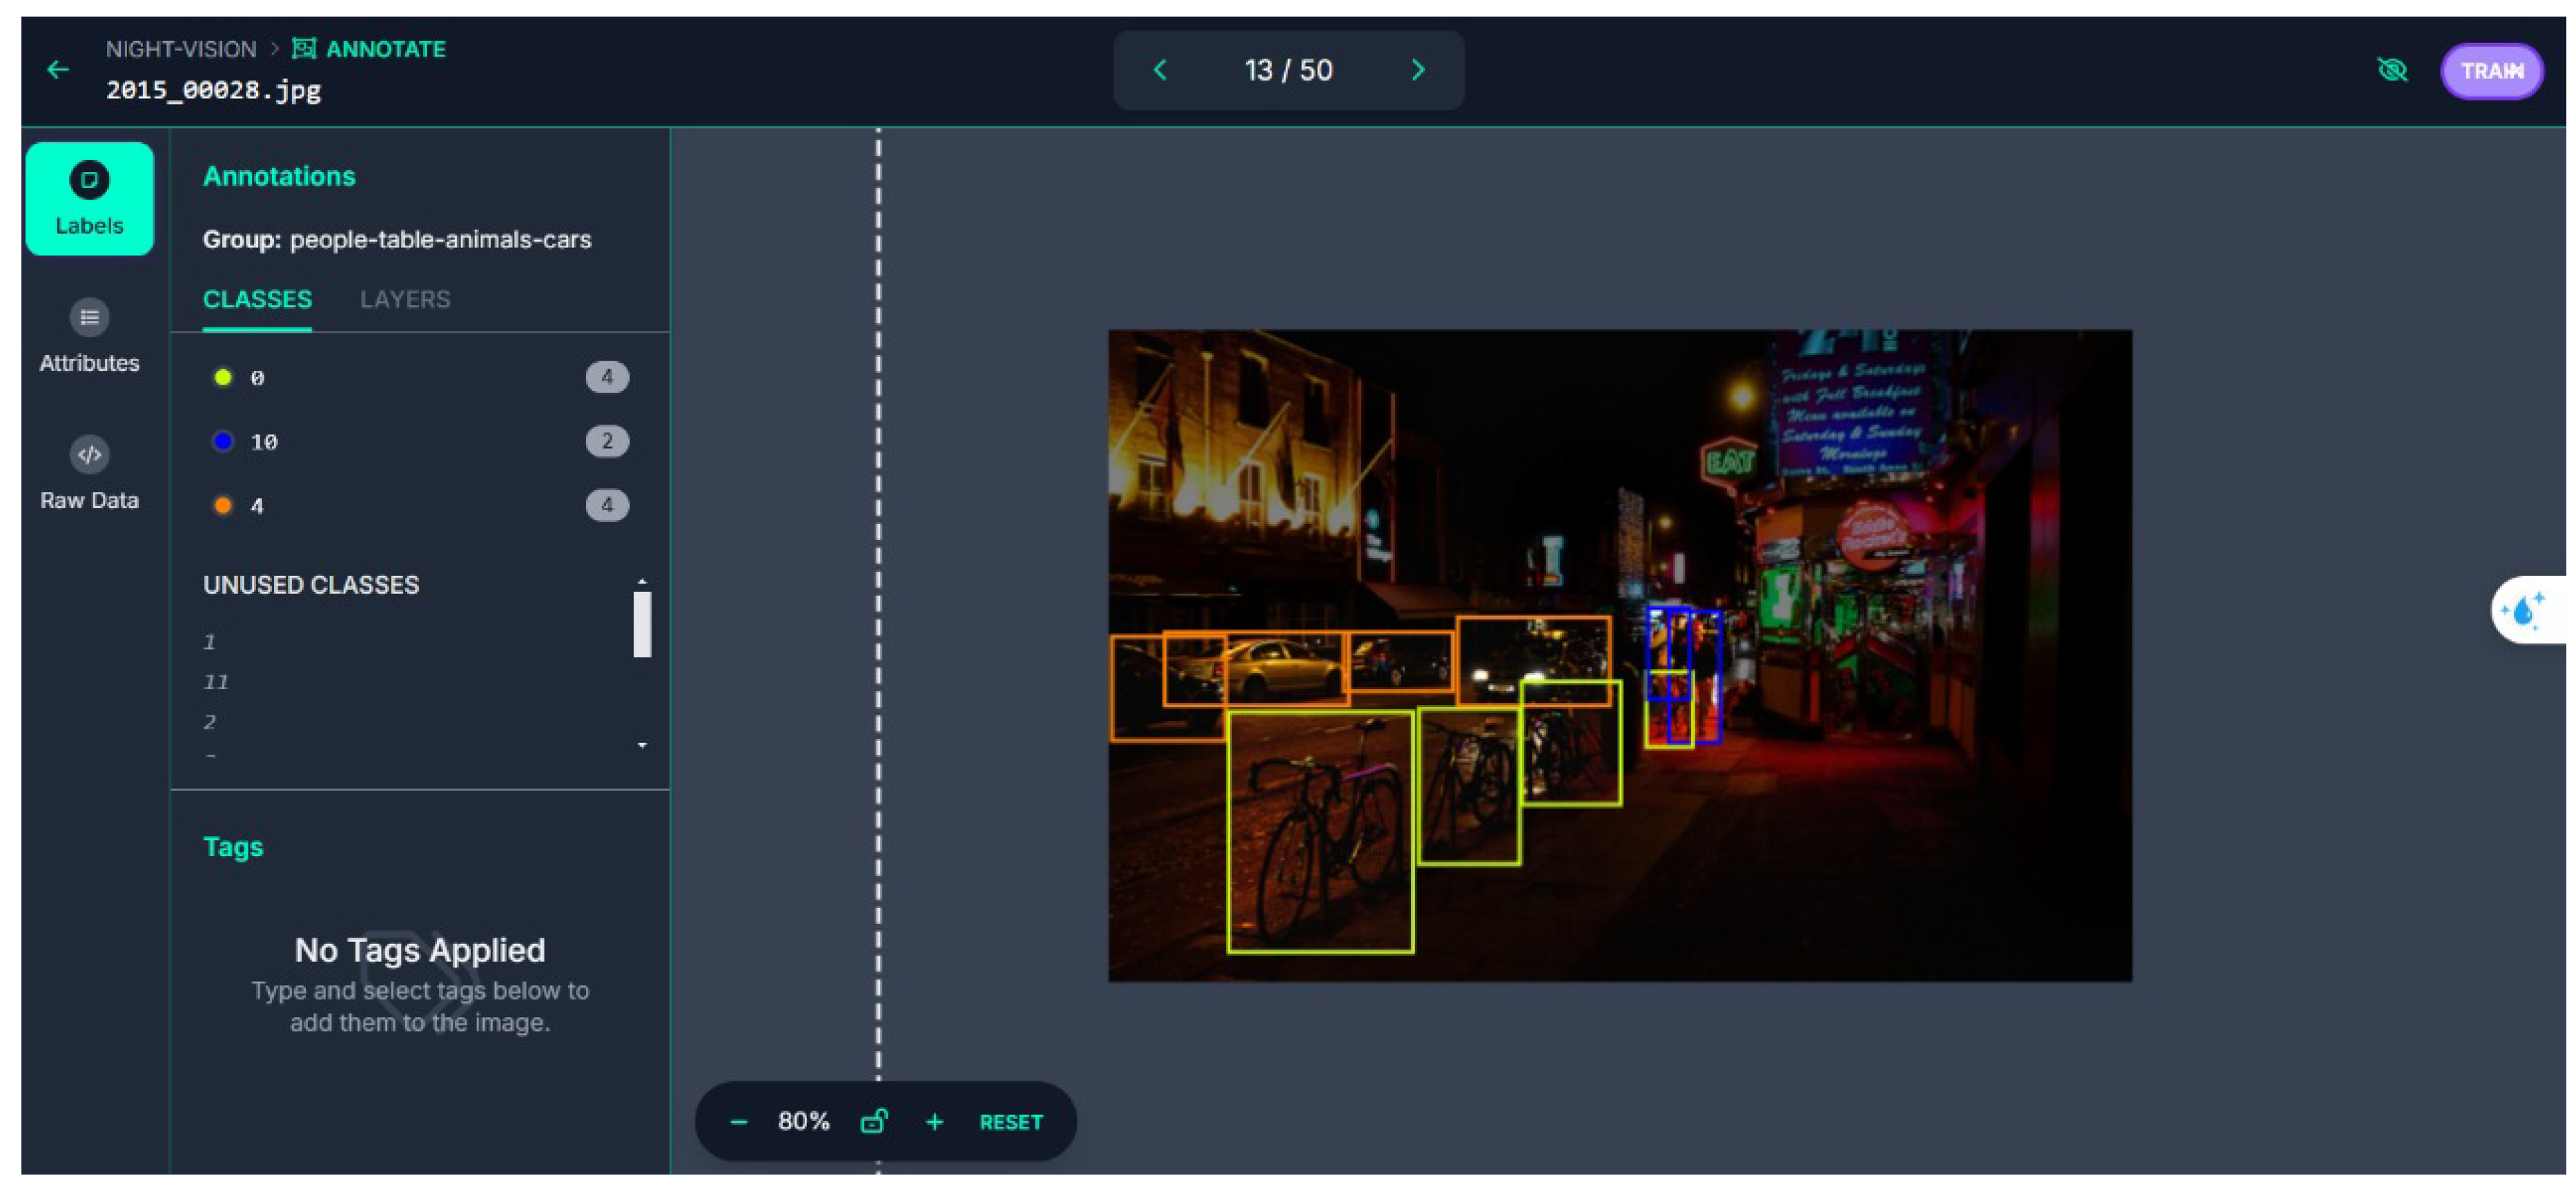This screenshot has width=2576, height=1187.
Task: Go to previous image with left chevron
Action: tap(1160, 70)
